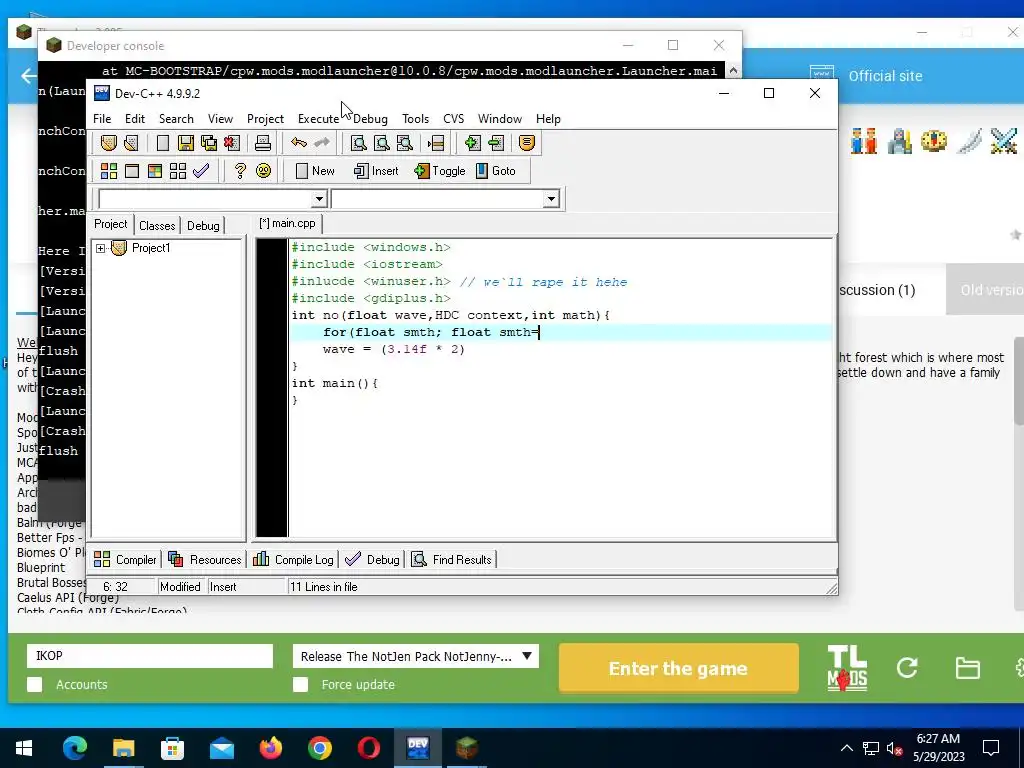Click the About smiley face icon

263,171
